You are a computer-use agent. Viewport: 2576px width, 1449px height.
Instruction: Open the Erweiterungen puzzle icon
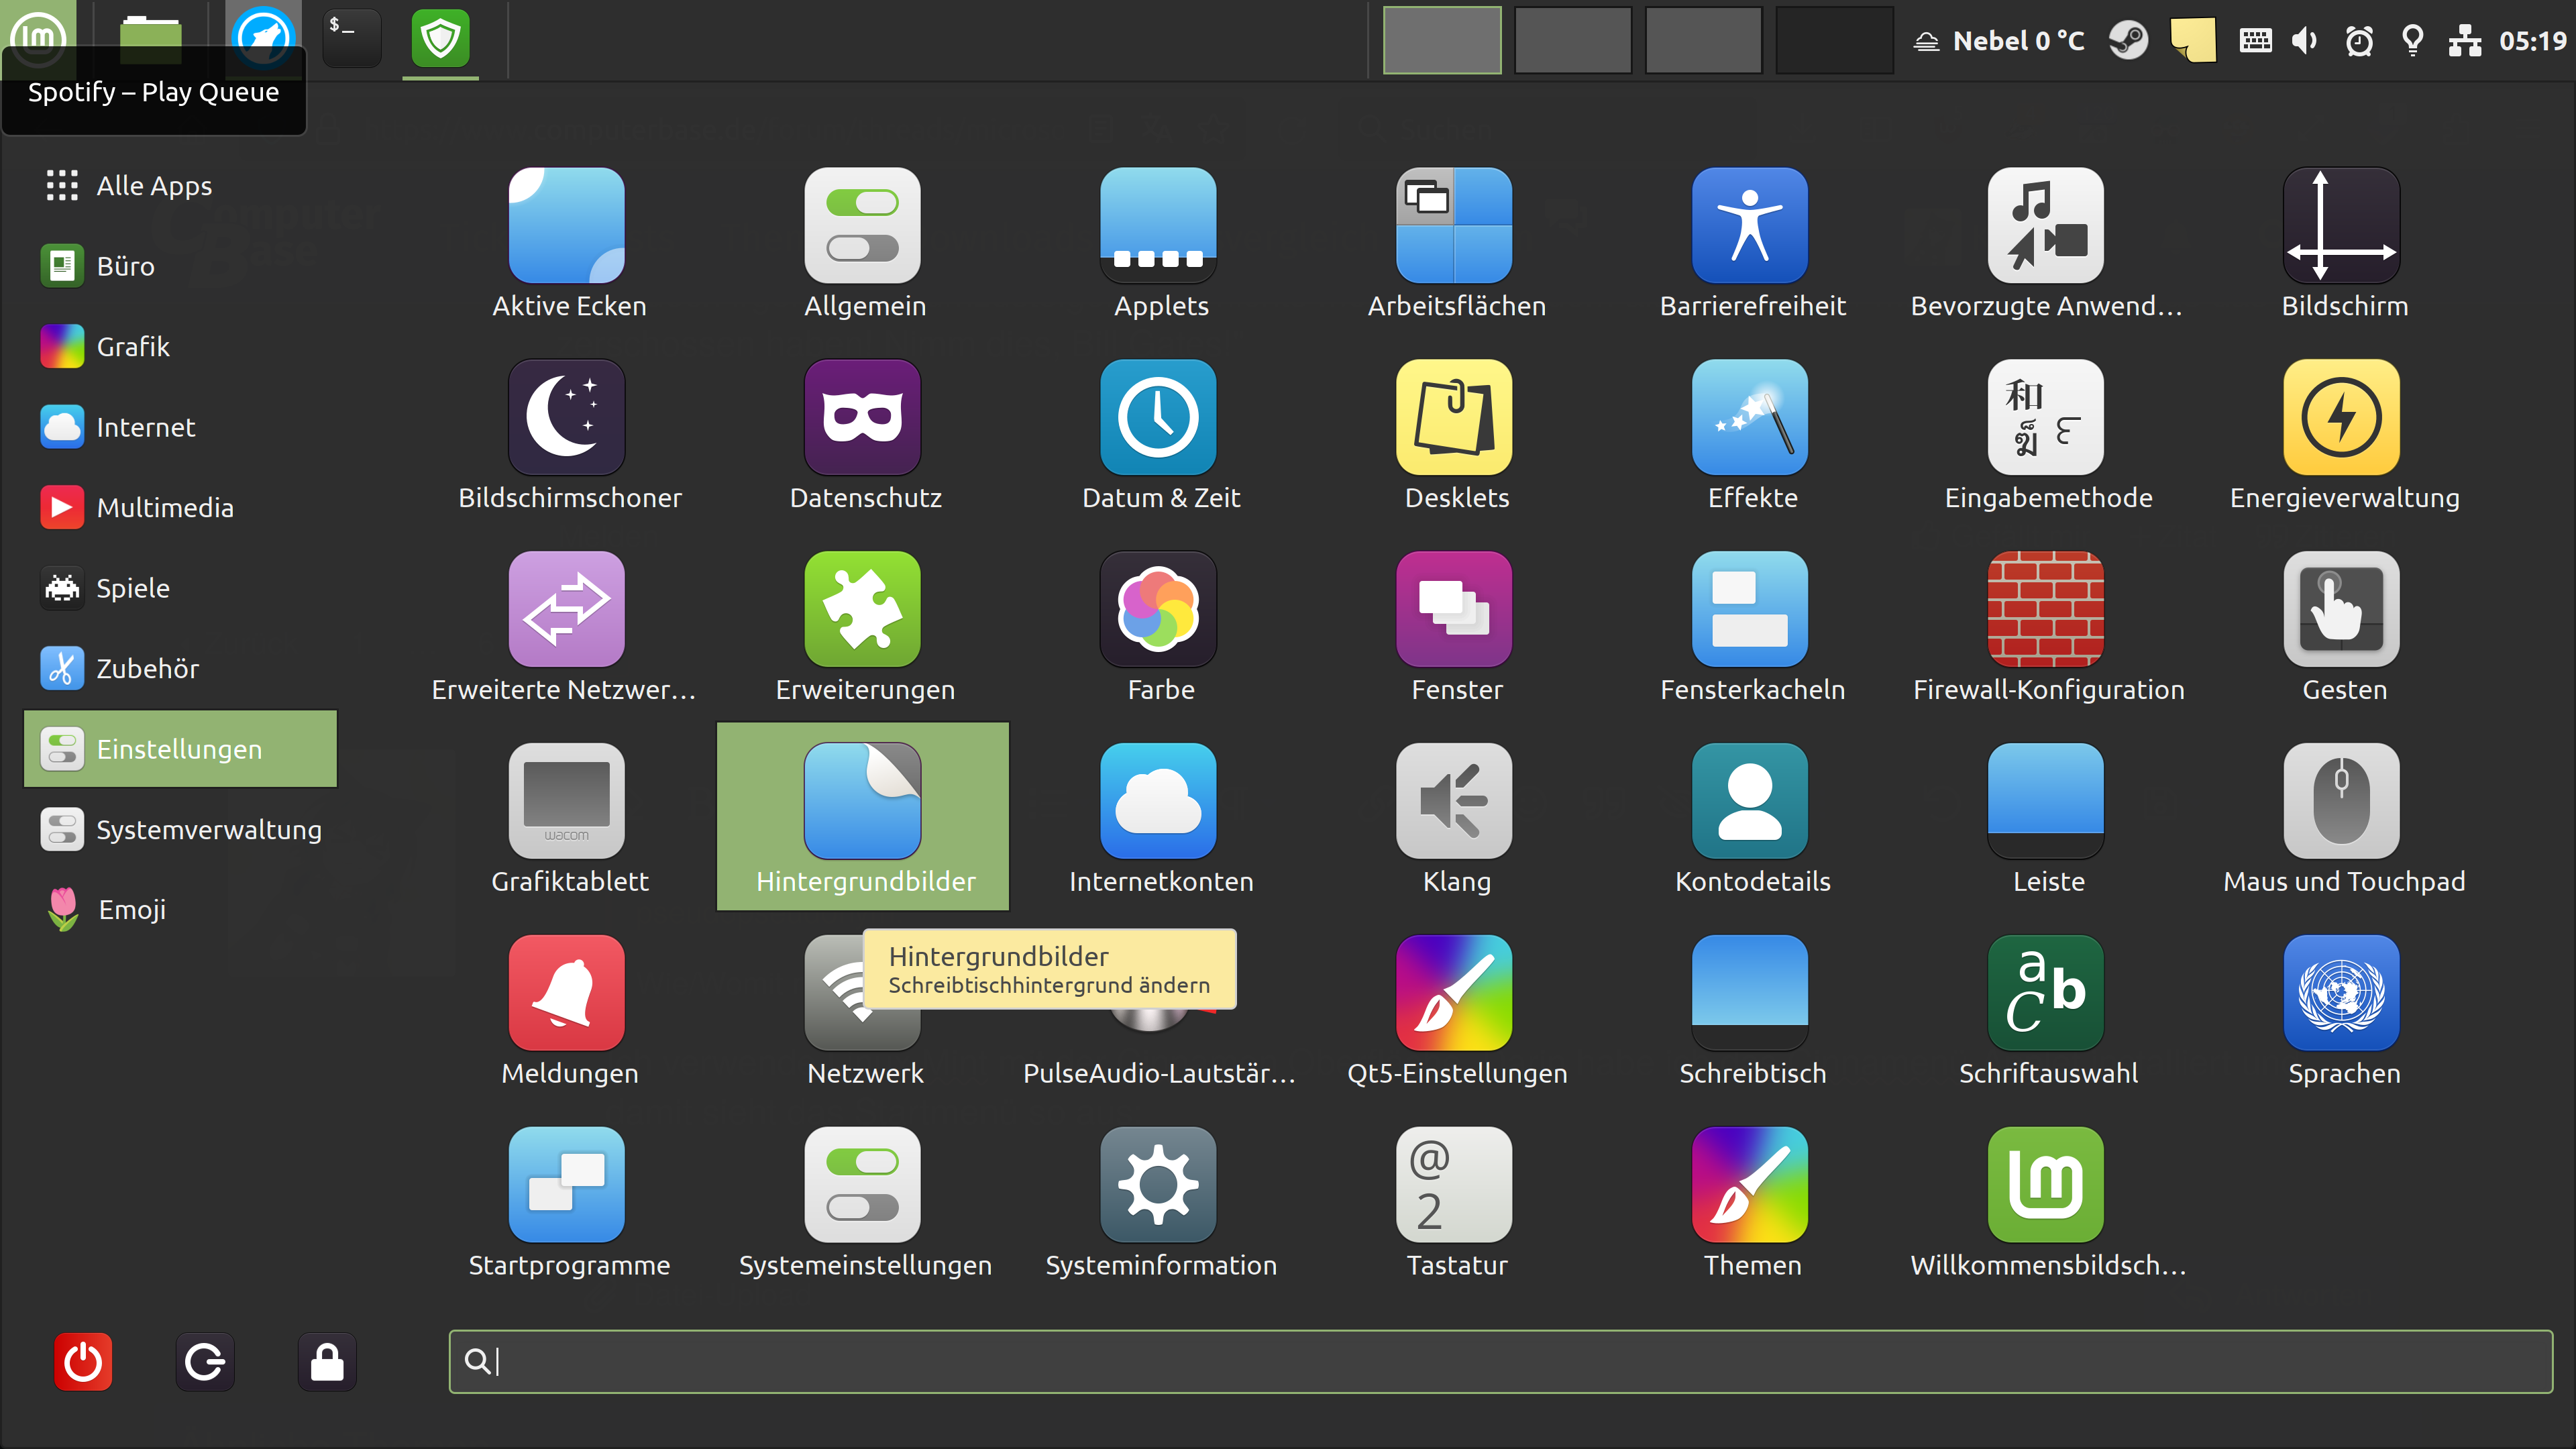click(862, 609)
